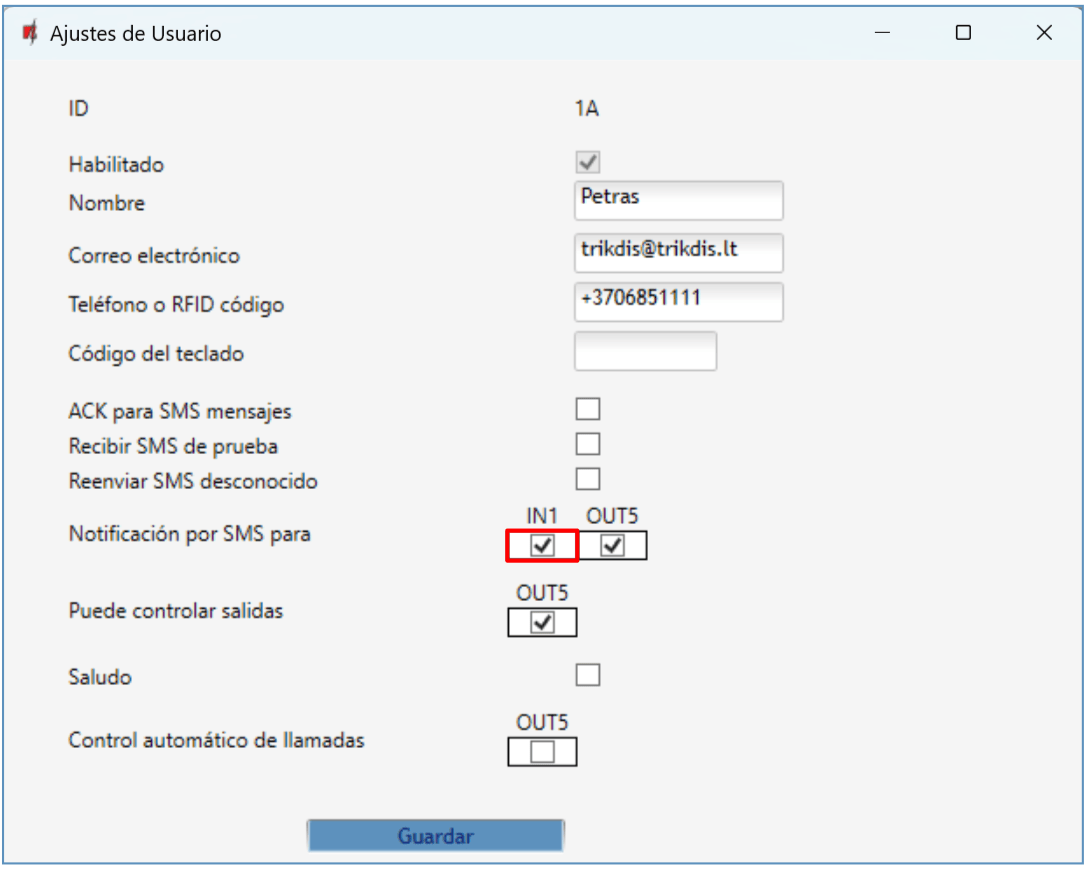Screen dimensions: 1086x872
Task: Check OUT5 for Control automático de llamadas
Action: (542, 752)
